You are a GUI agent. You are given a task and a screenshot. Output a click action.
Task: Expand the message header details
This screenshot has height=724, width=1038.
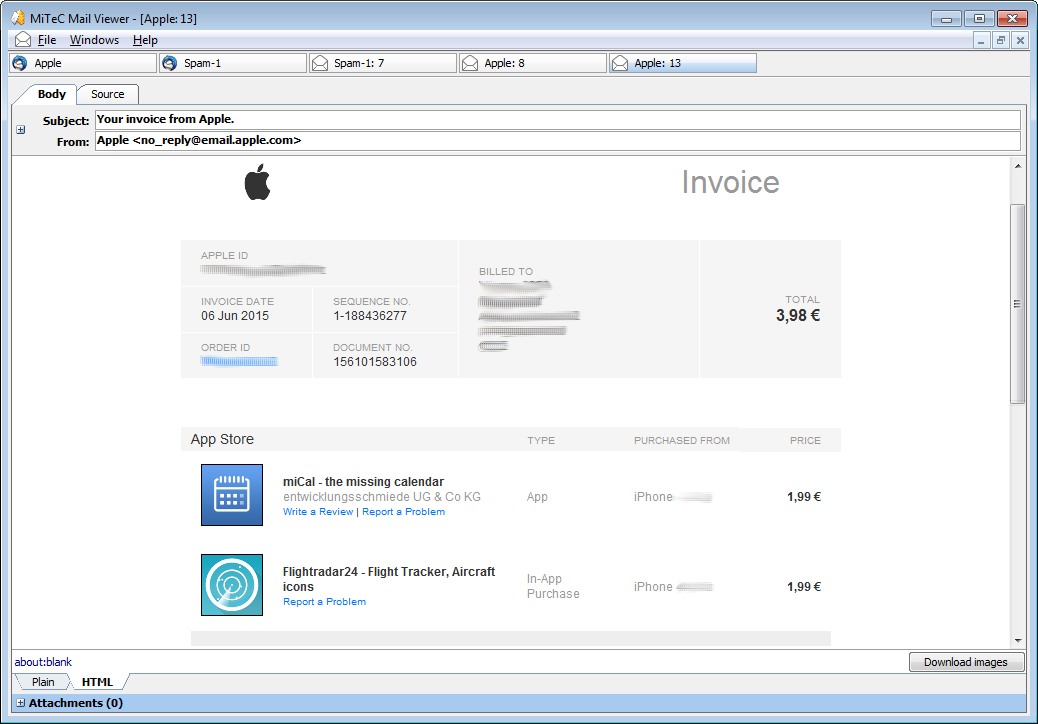tap(21, 130)
